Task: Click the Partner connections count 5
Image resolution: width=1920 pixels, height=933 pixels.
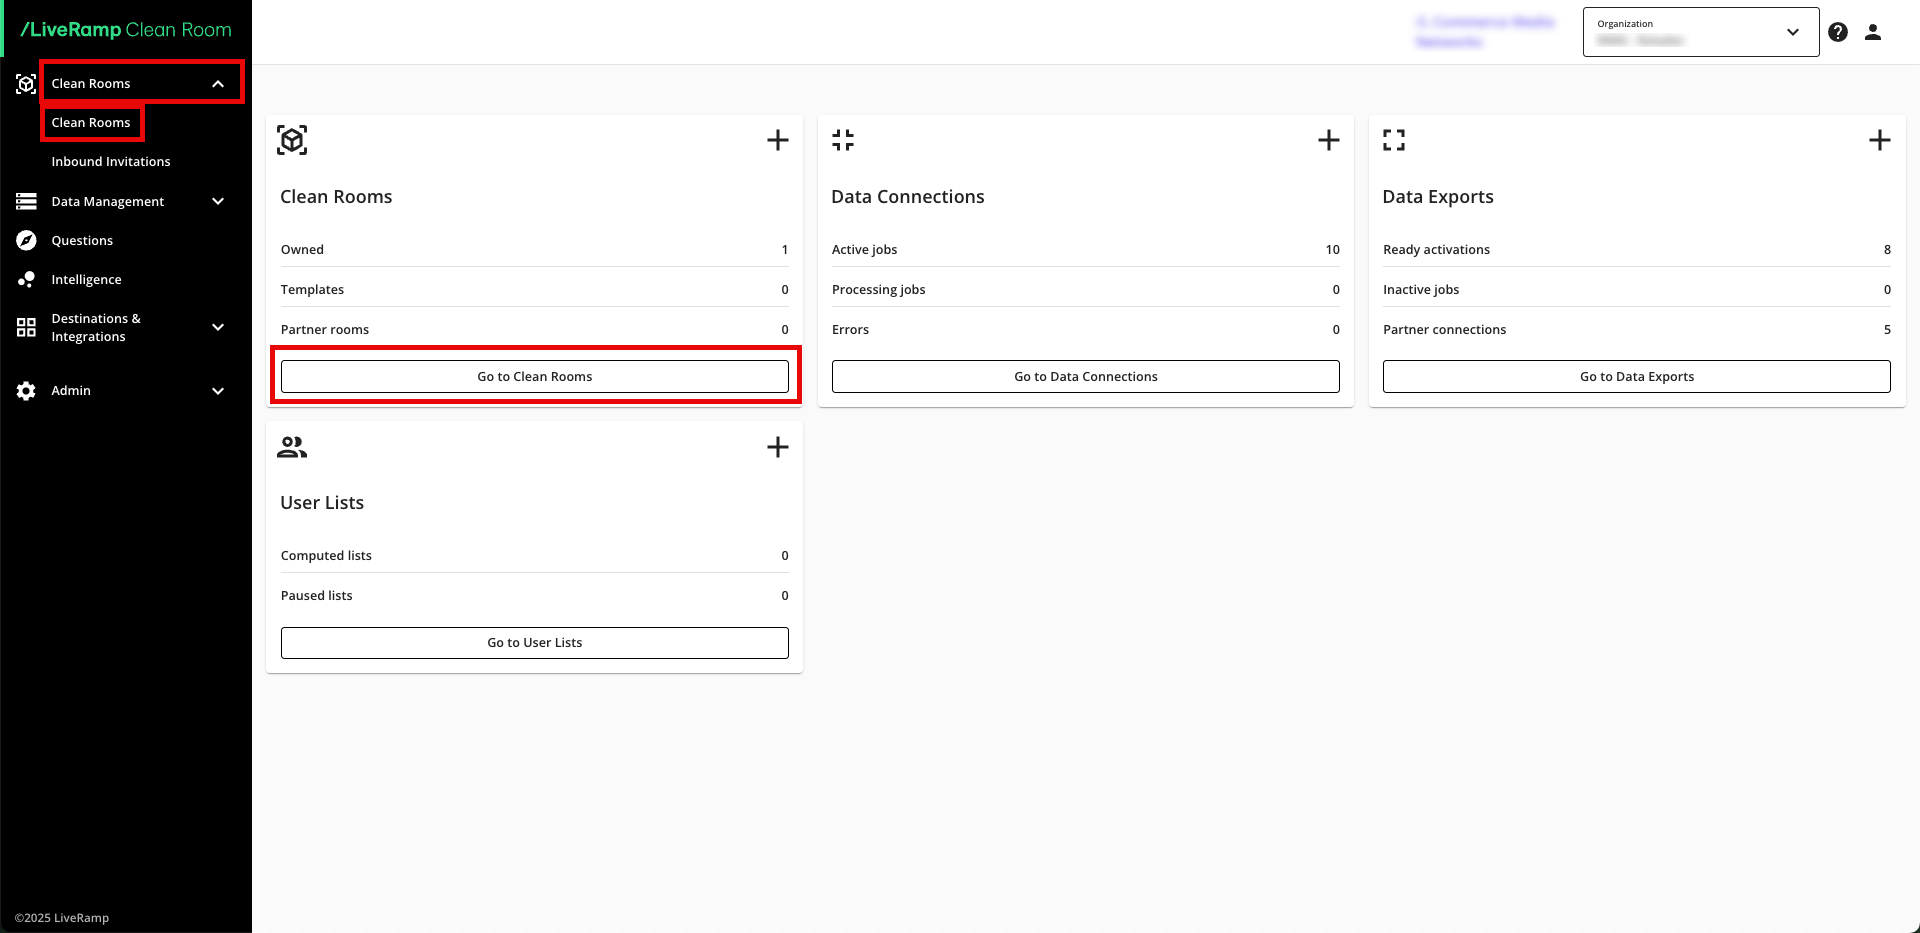Action: [x=1887, y=330]
